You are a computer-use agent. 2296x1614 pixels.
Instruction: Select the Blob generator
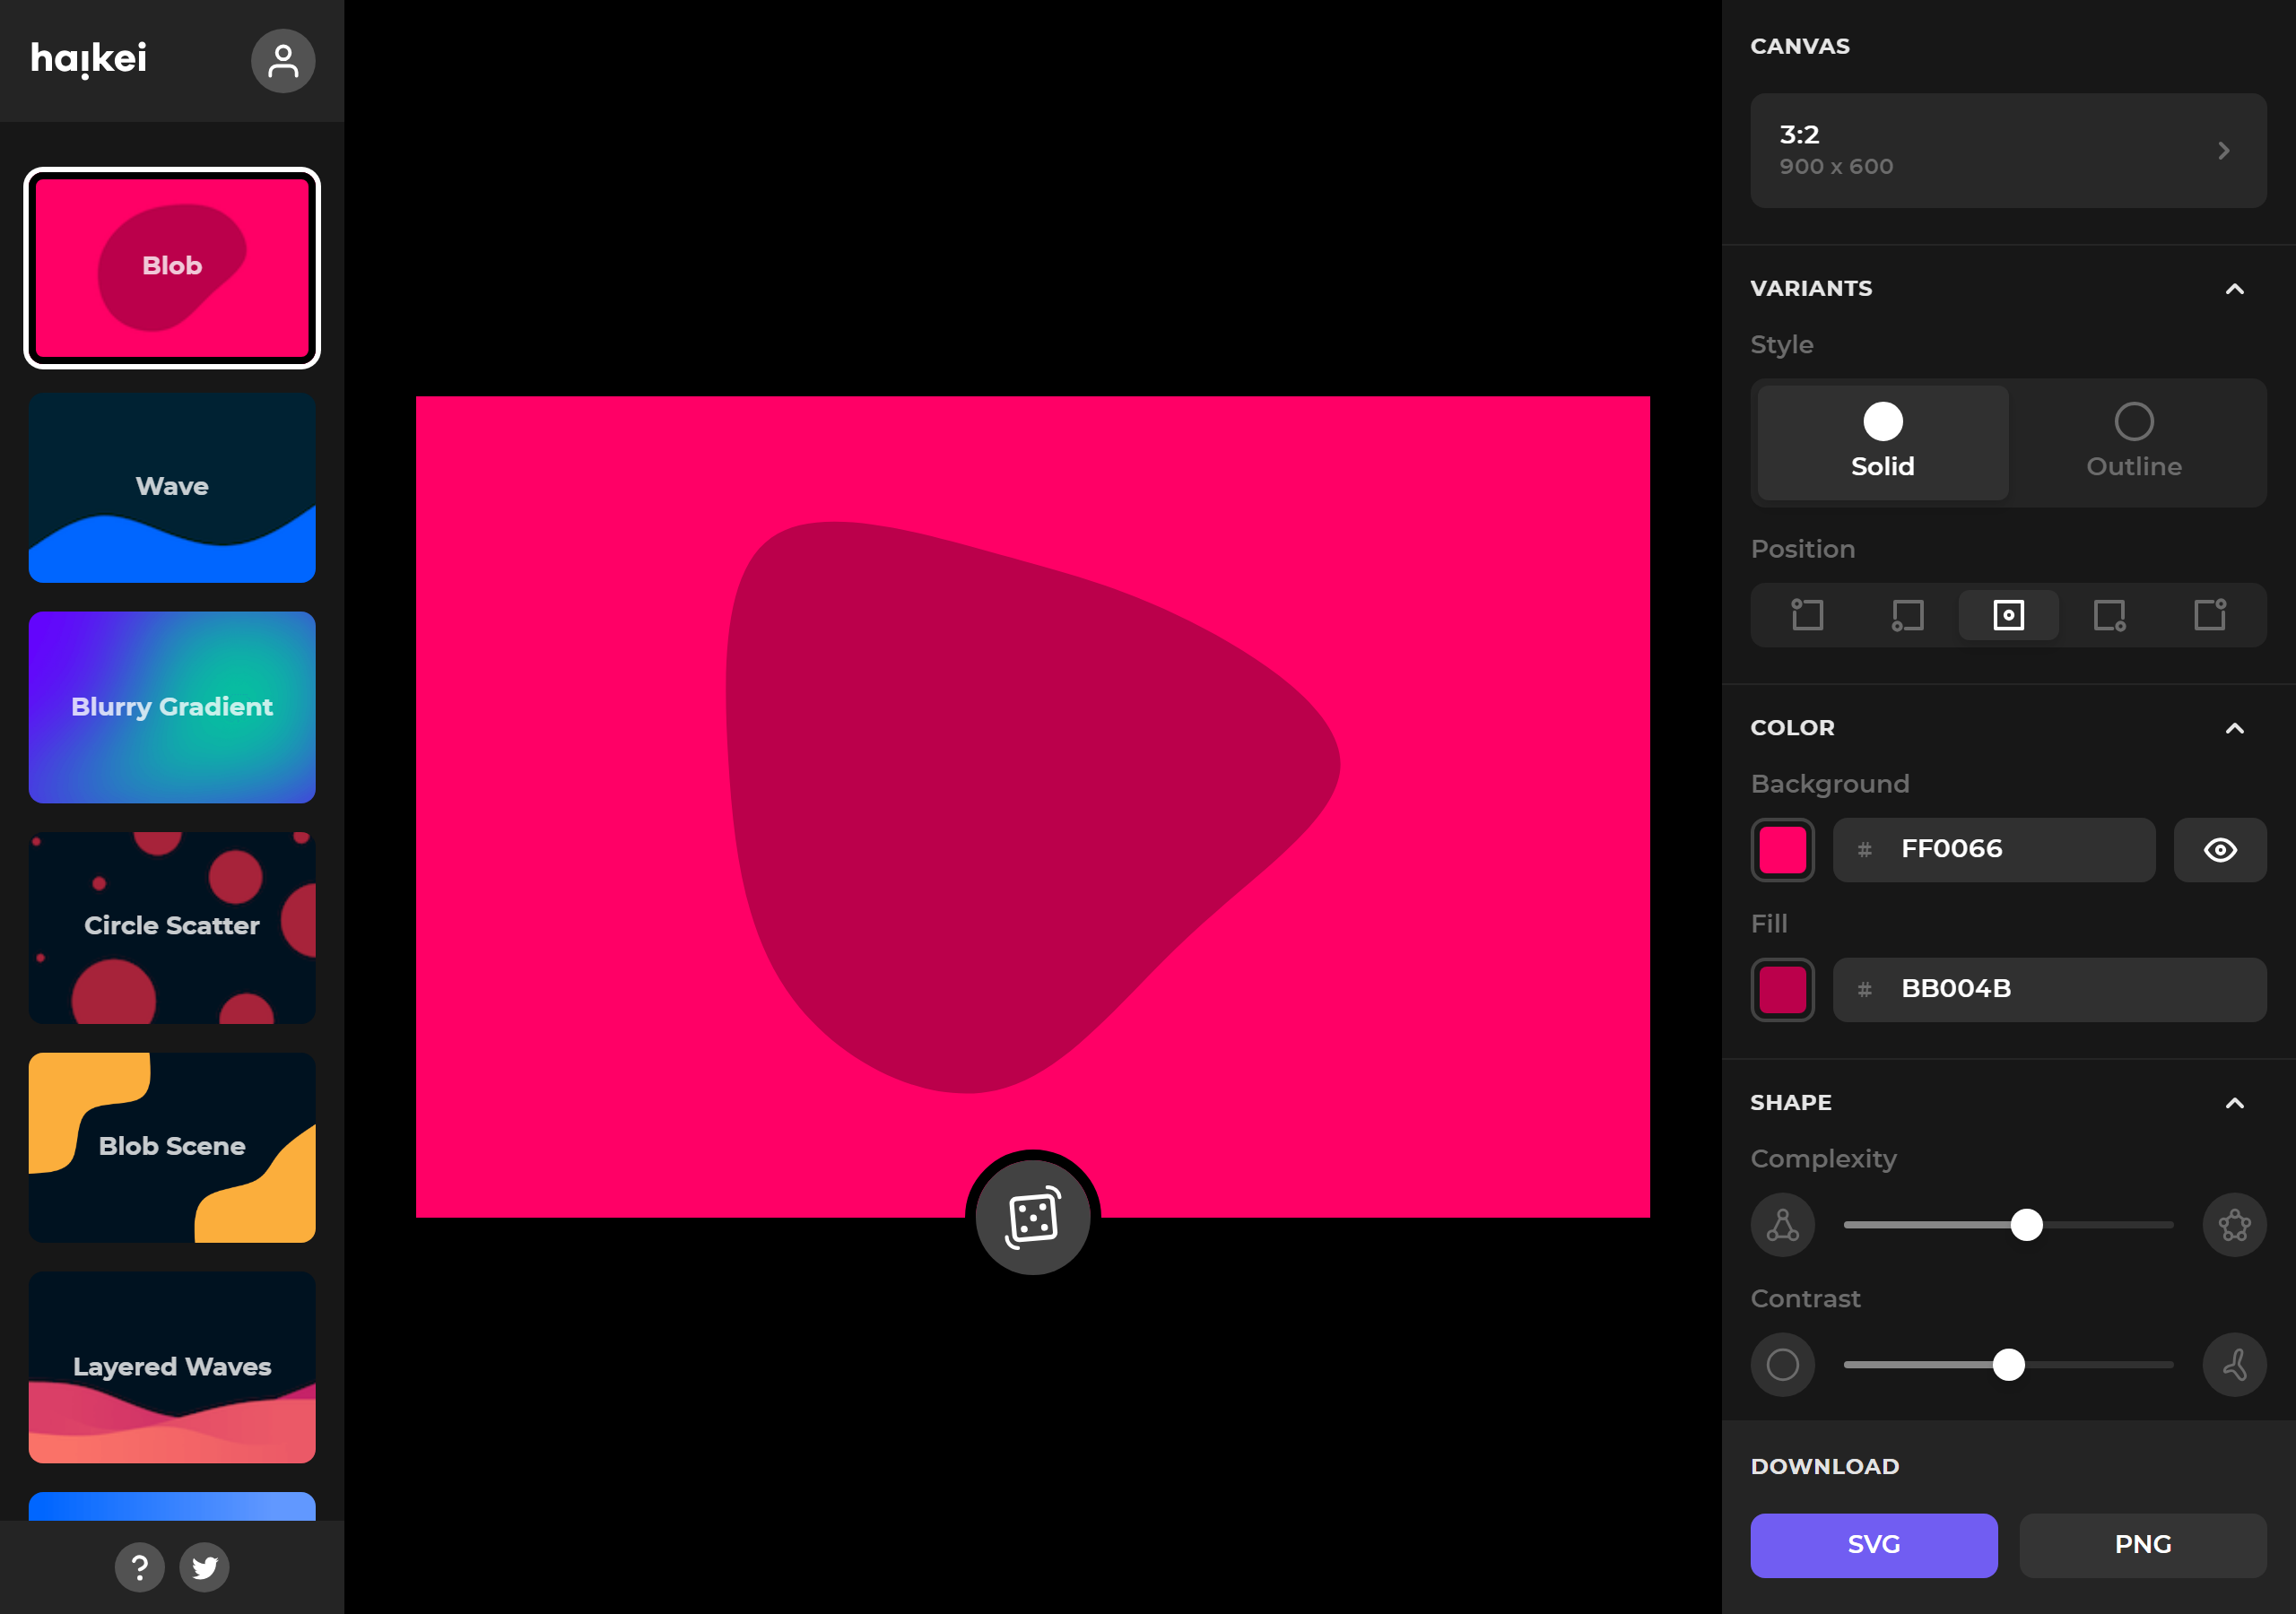(172, 268)
